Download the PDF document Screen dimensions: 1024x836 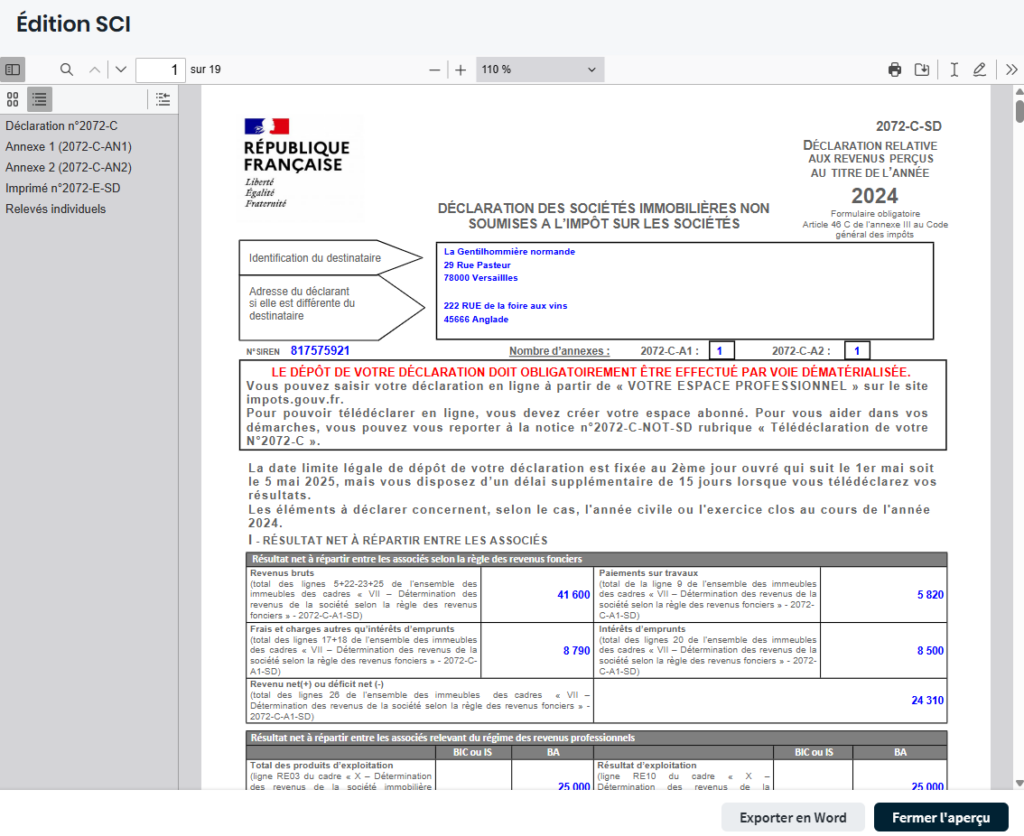point(922,70)
